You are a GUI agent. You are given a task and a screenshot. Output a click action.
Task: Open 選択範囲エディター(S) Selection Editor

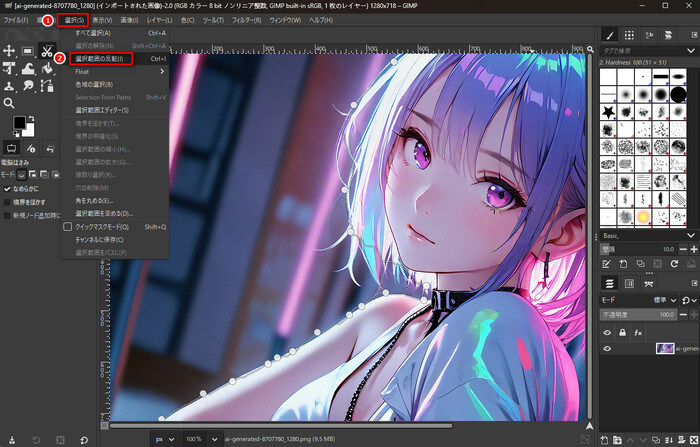(115, 110)
